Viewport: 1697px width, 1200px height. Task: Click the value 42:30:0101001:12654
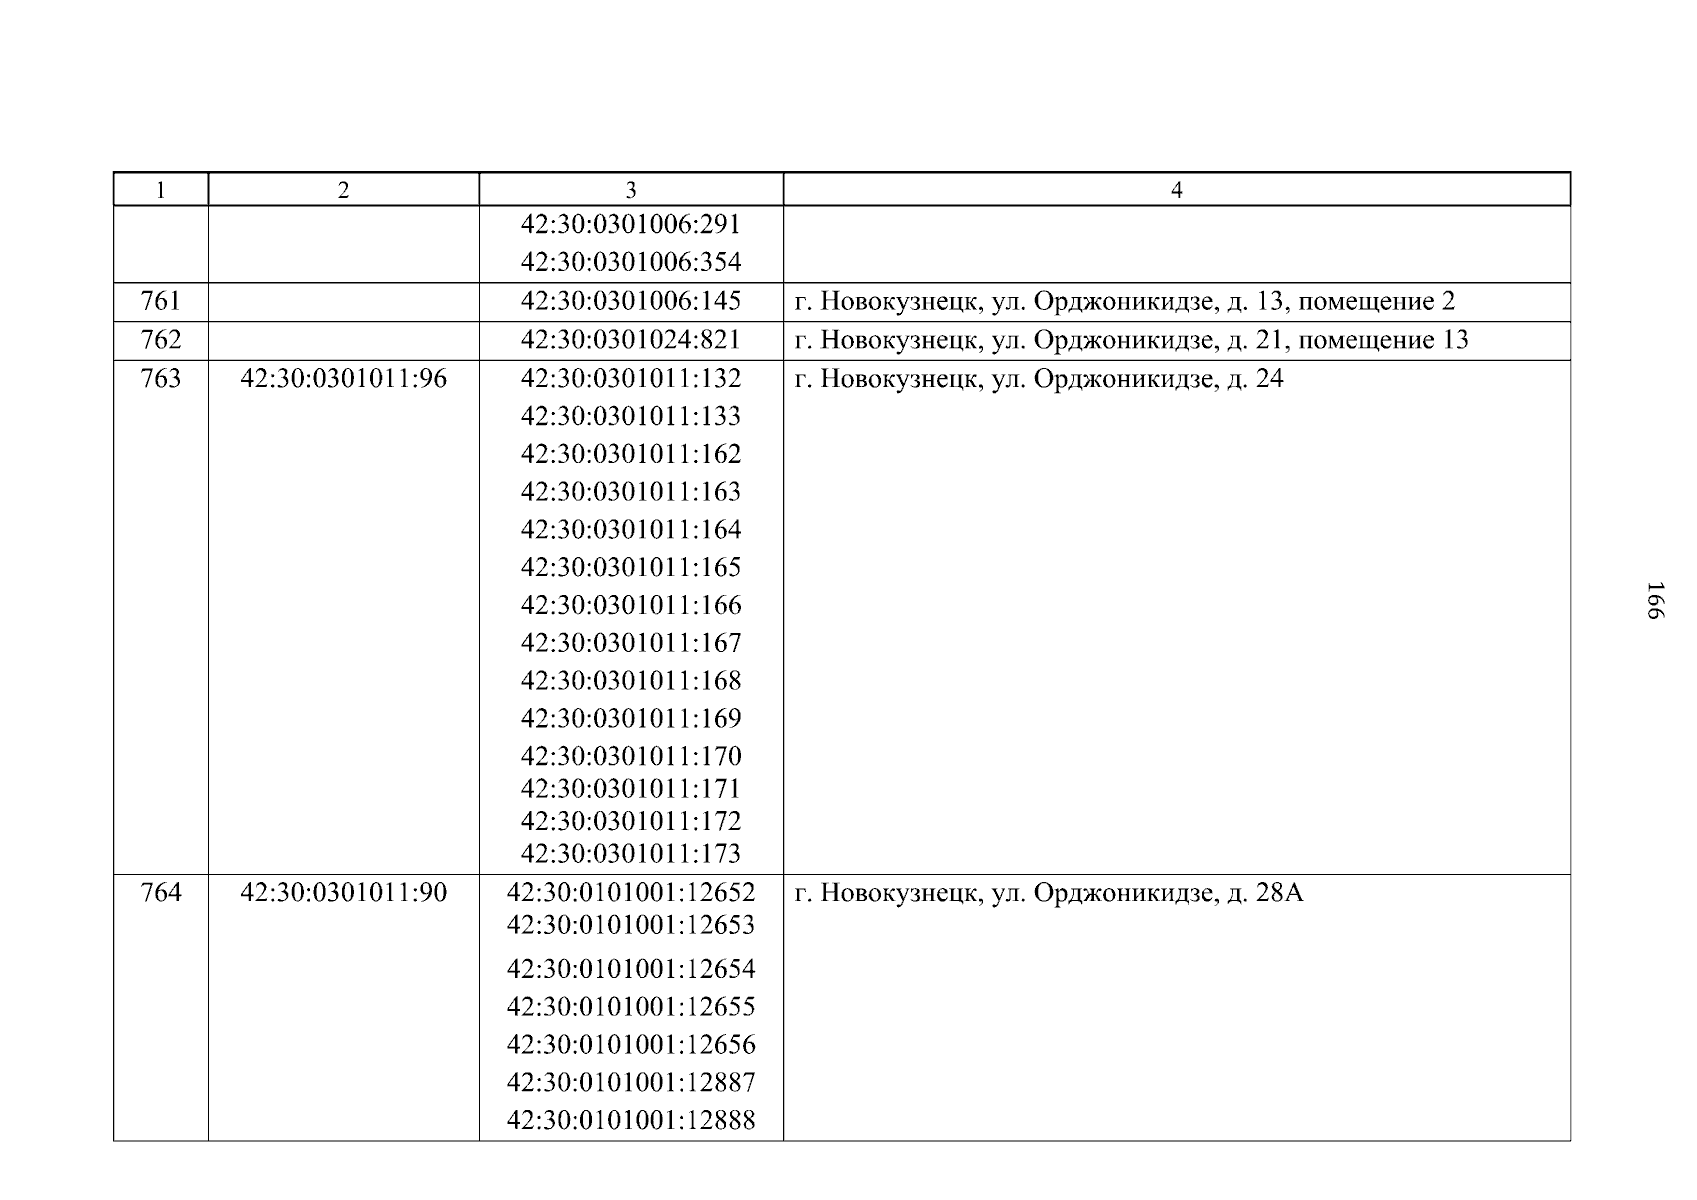tap(631, 969)
